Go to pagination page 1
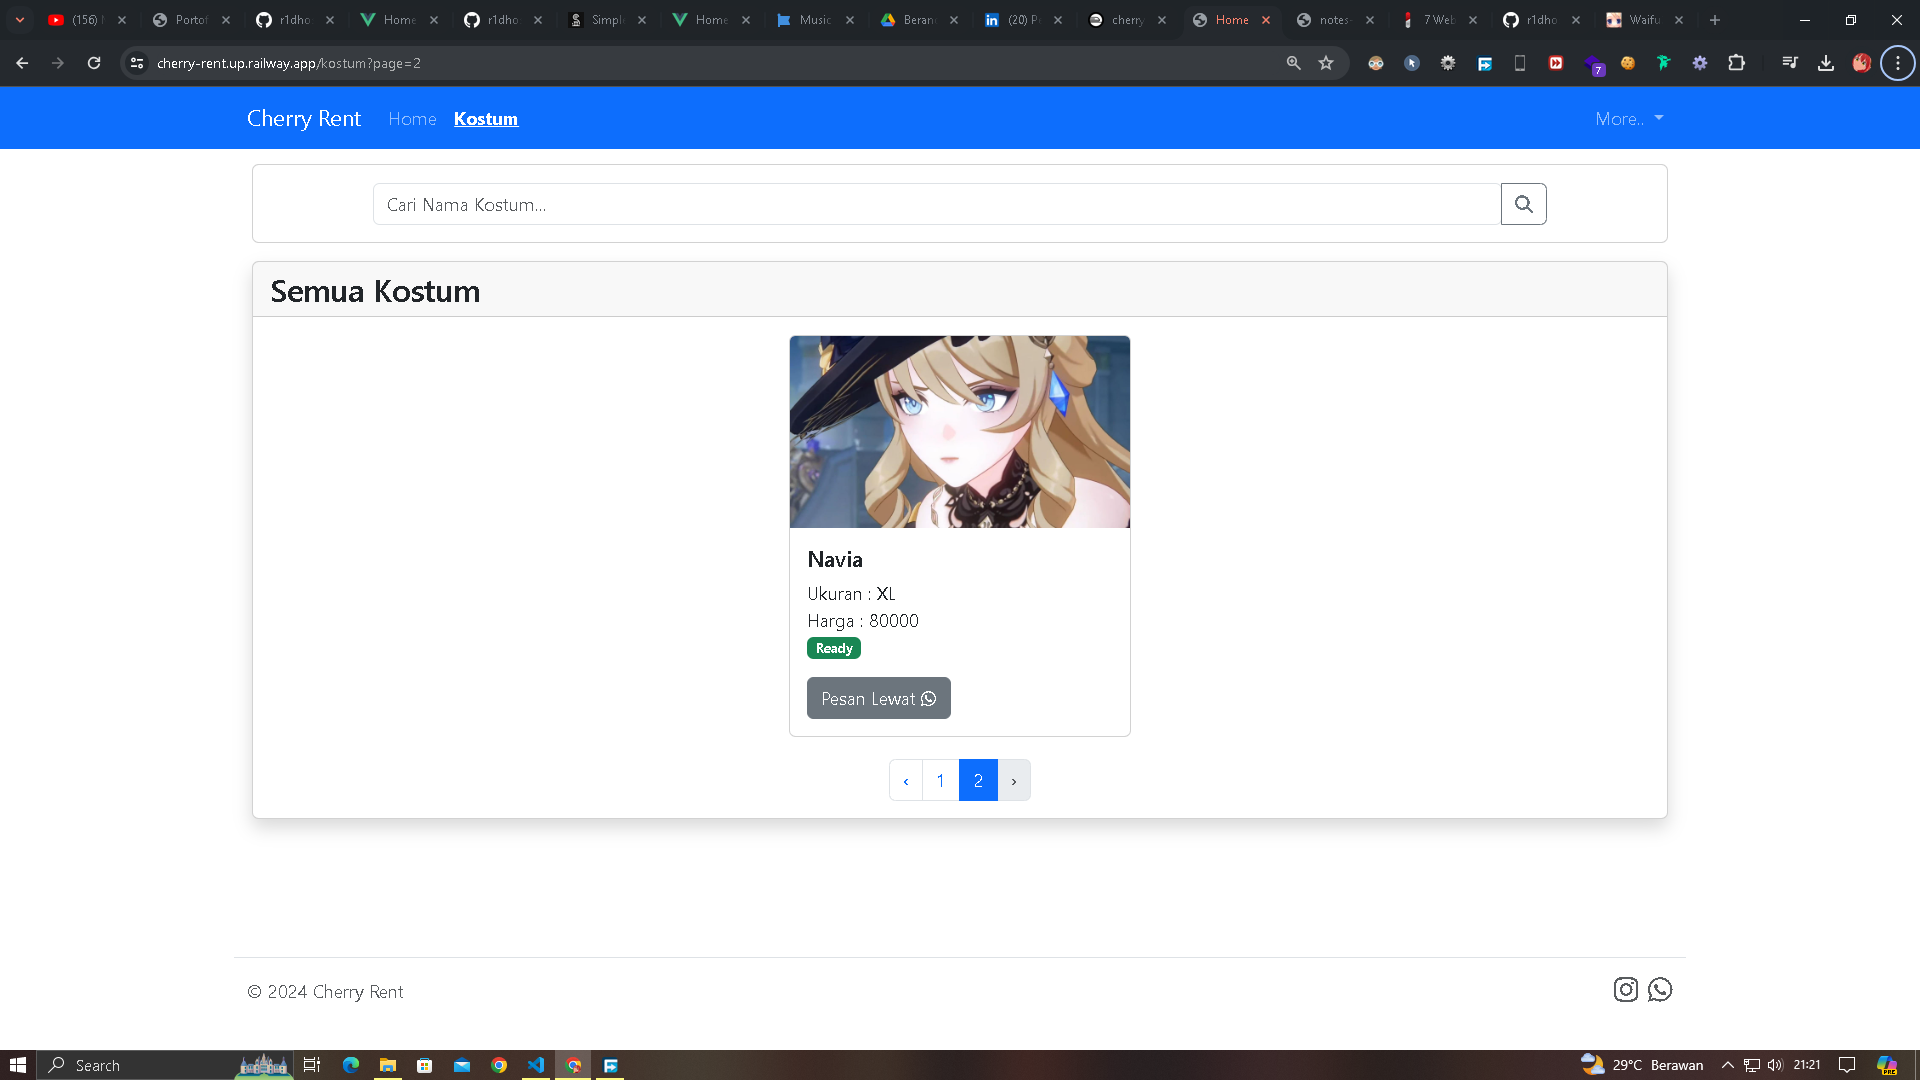1920x1080 pixels. tap(940, 780)
